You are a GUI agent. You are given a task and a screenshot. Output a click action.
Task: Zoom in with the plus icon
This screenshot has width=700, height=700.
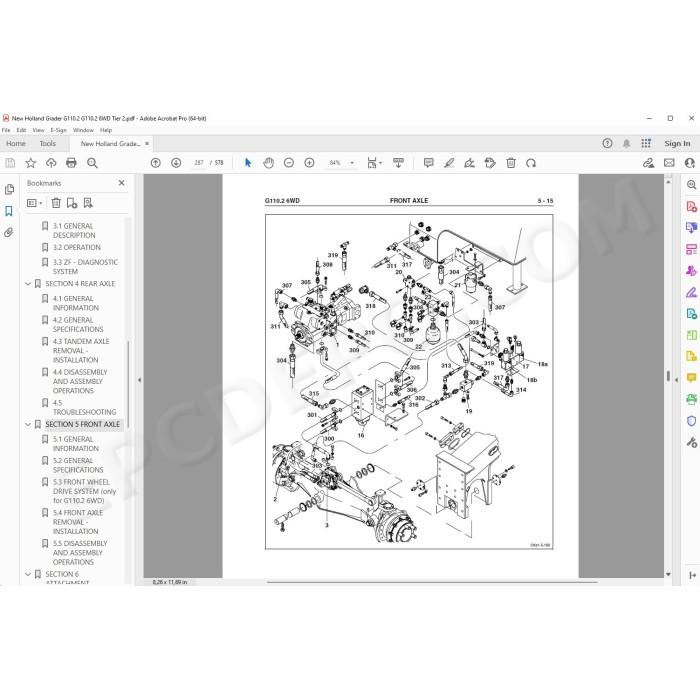pos(309,163)
